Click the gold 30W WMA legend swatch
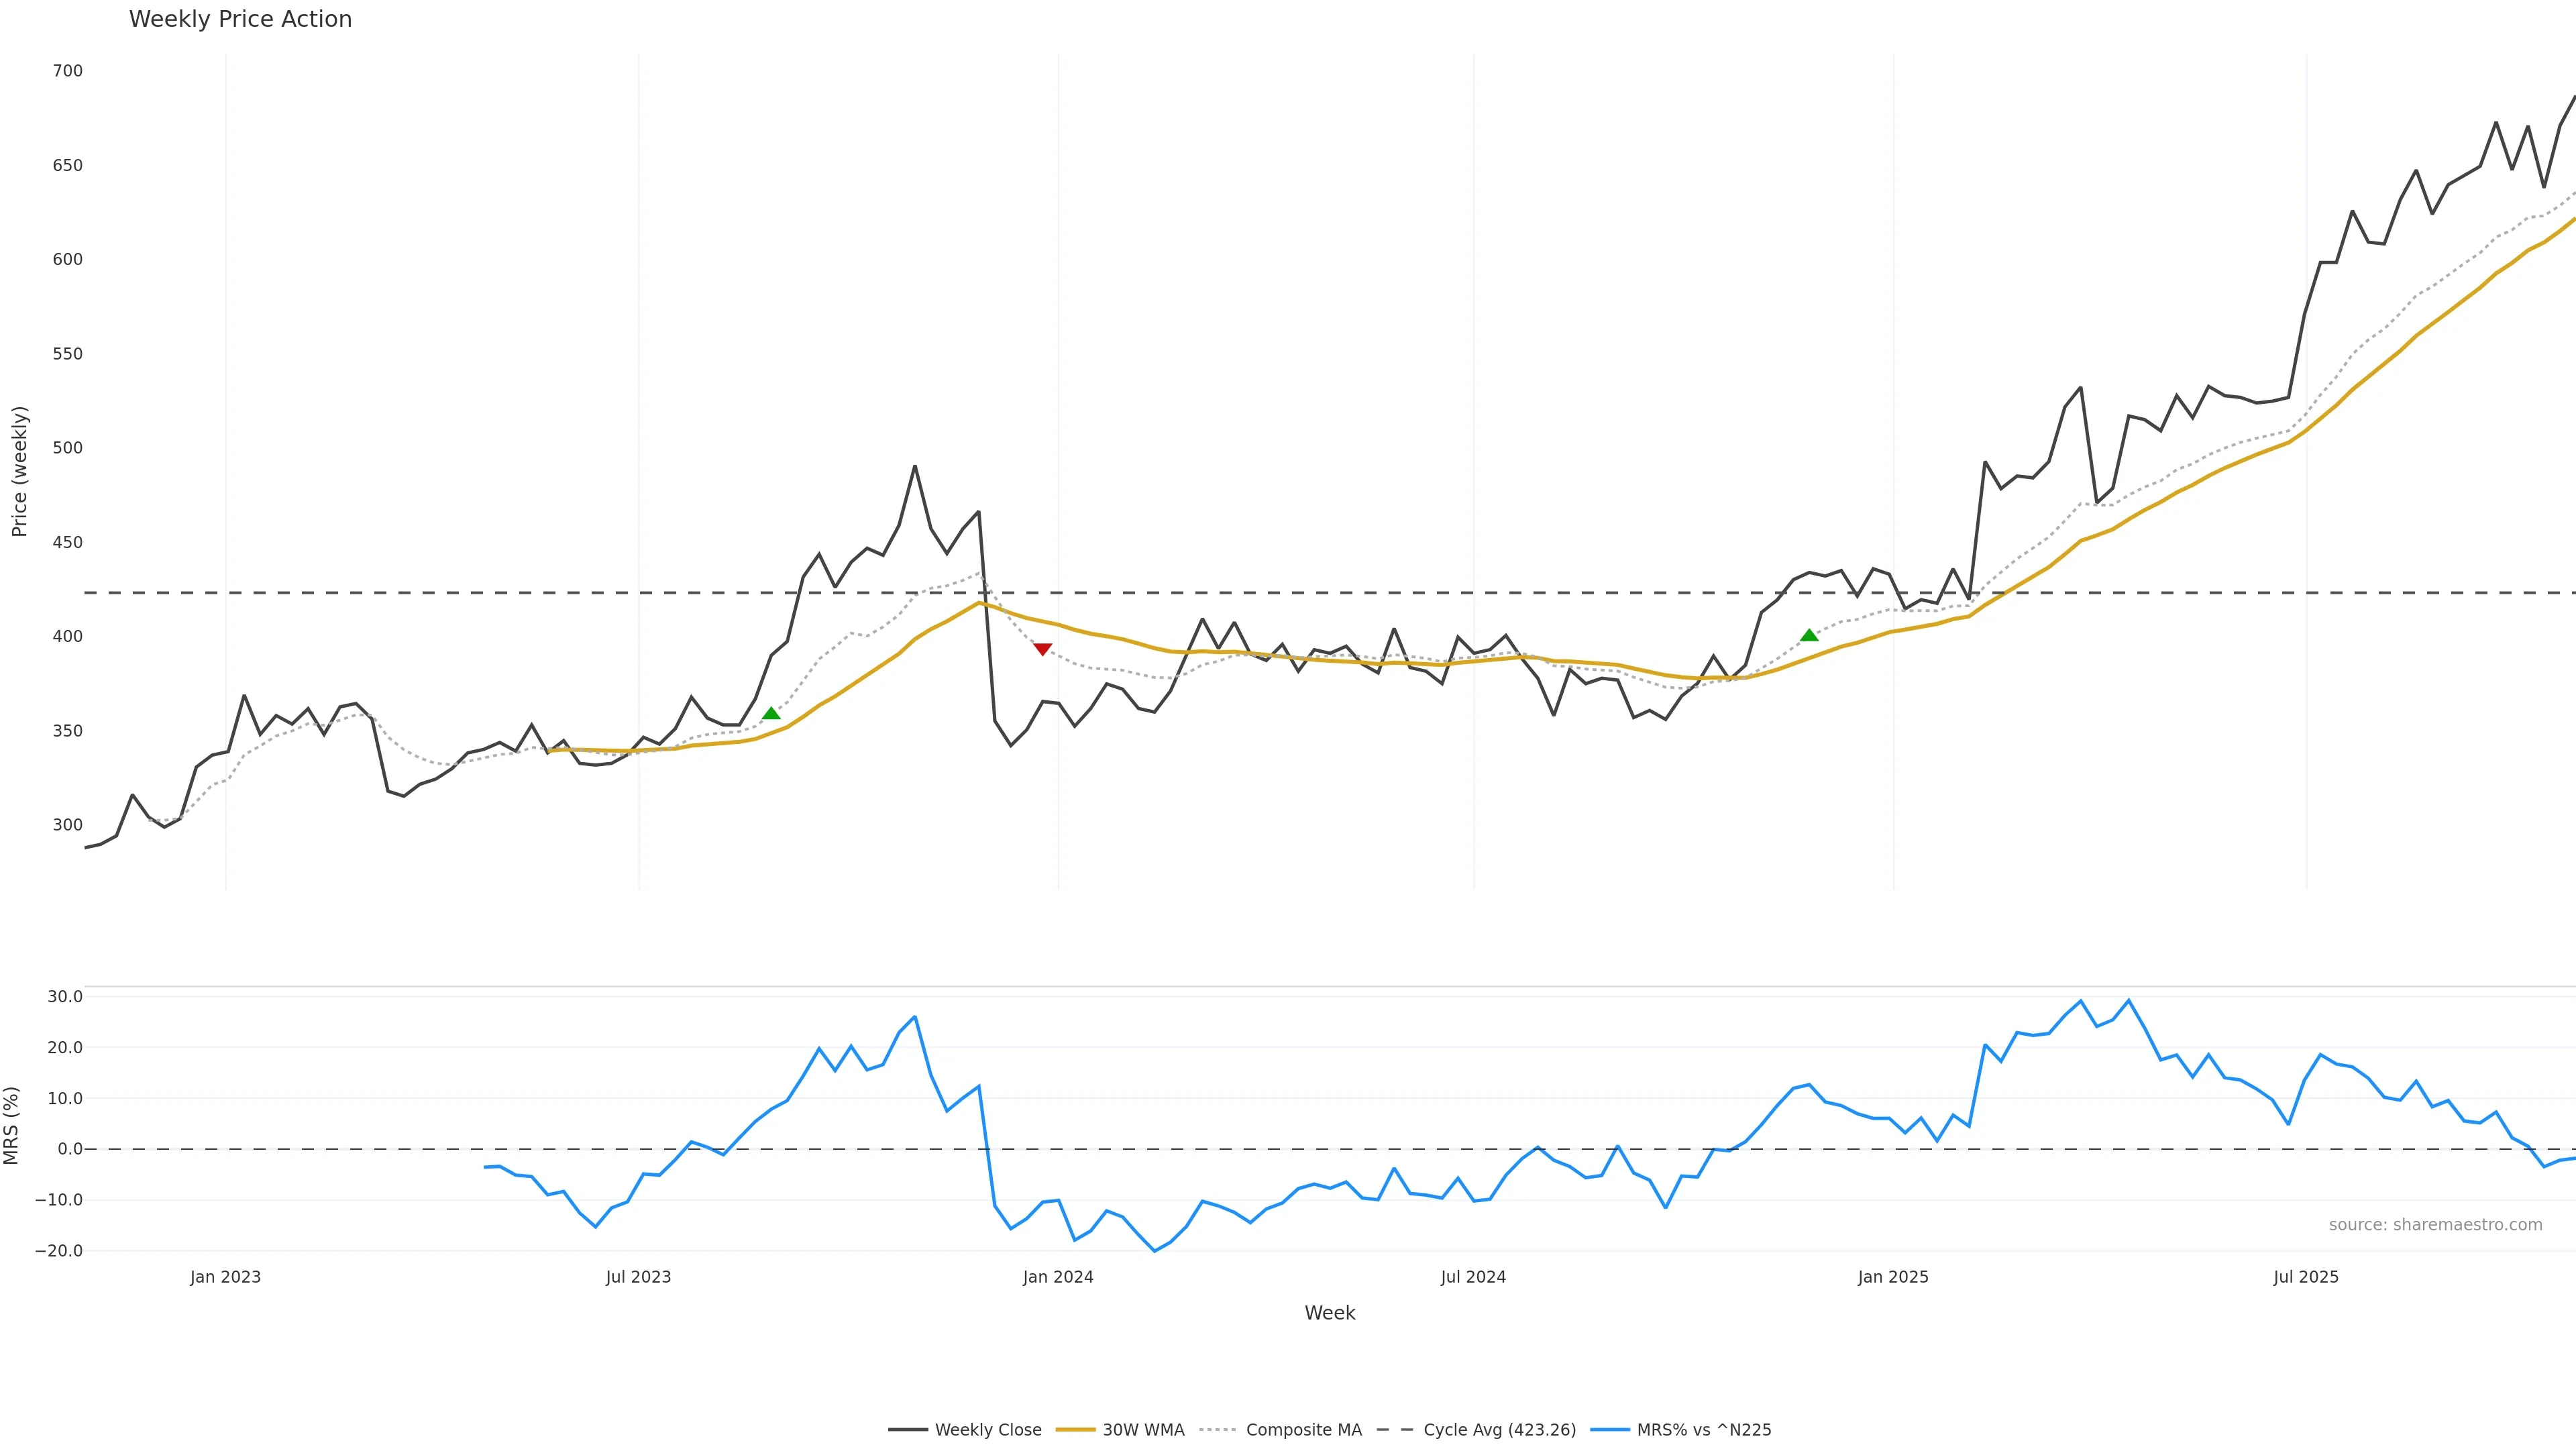Screen dimensions: 2576x1449 (x=1075, y=1430)
